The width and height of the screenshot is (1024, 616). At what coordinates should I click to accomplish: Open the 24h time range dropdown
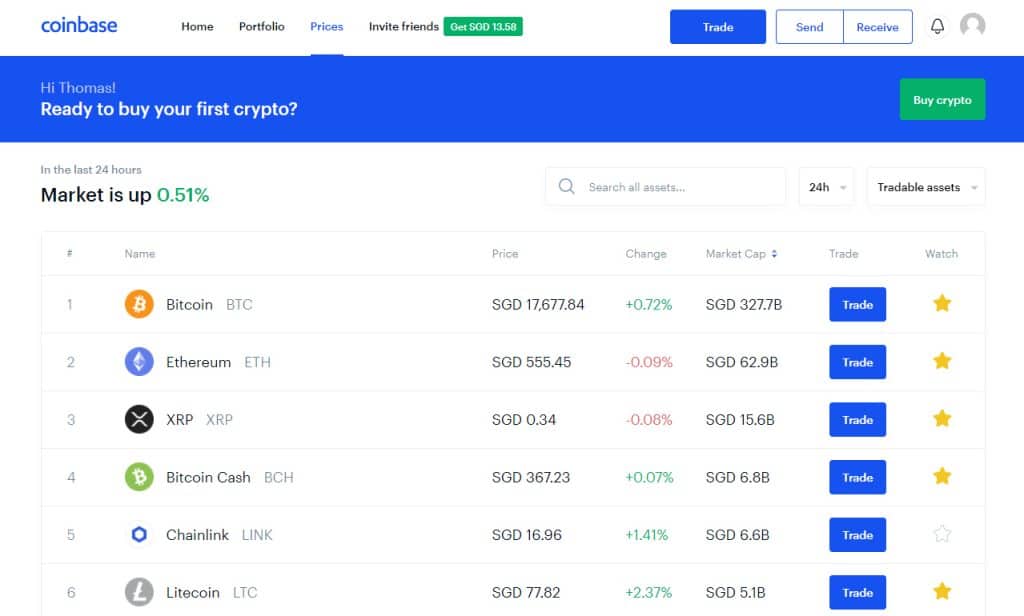point(827,187)
